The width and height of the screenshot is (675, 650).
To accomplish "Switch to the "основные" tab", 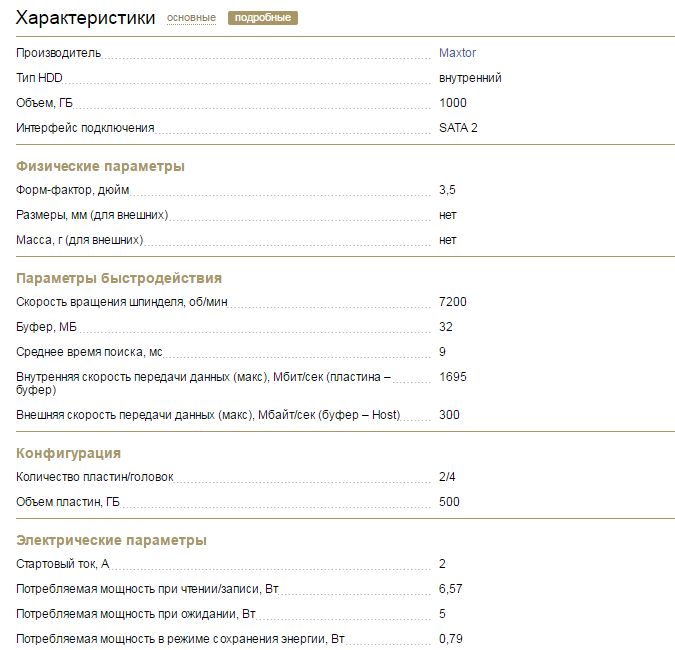I will tap(191, 18).
